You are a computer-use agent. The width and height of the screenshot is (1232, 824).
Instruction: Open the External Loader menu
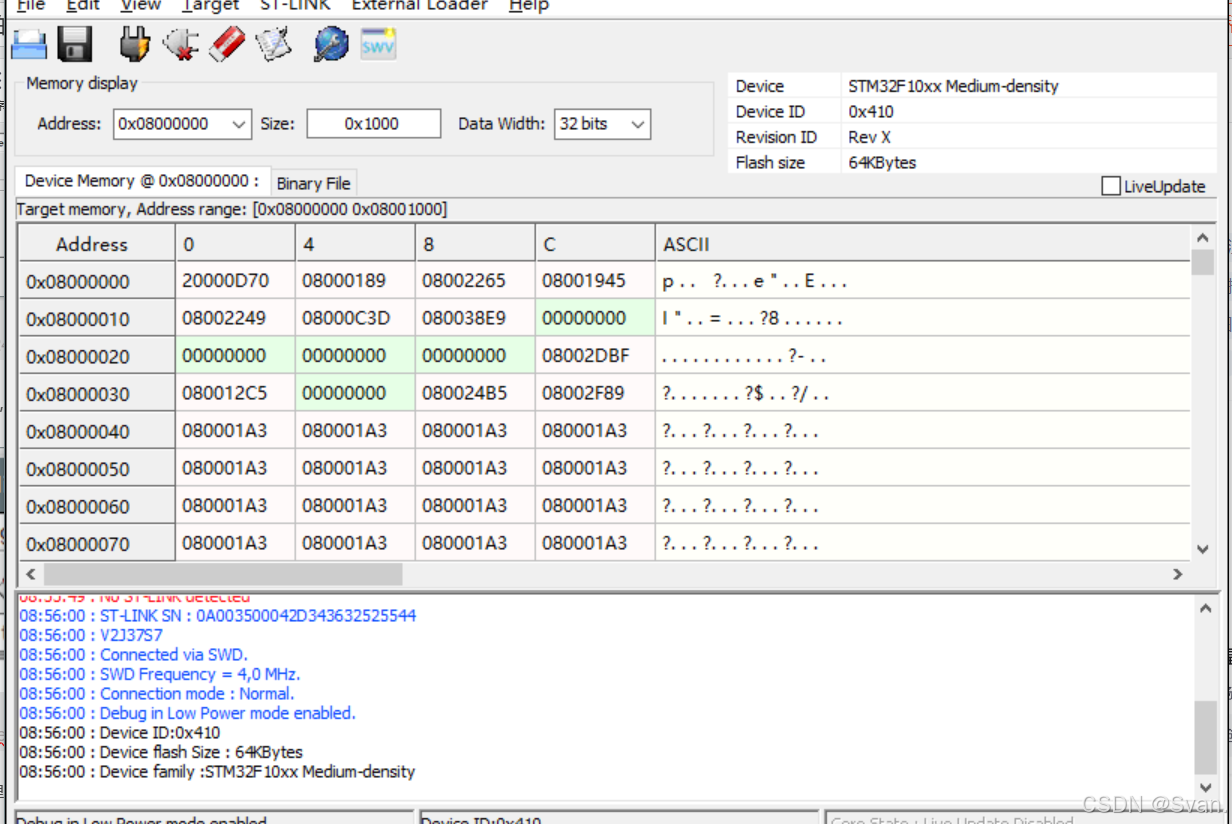[x=420, y=5]
